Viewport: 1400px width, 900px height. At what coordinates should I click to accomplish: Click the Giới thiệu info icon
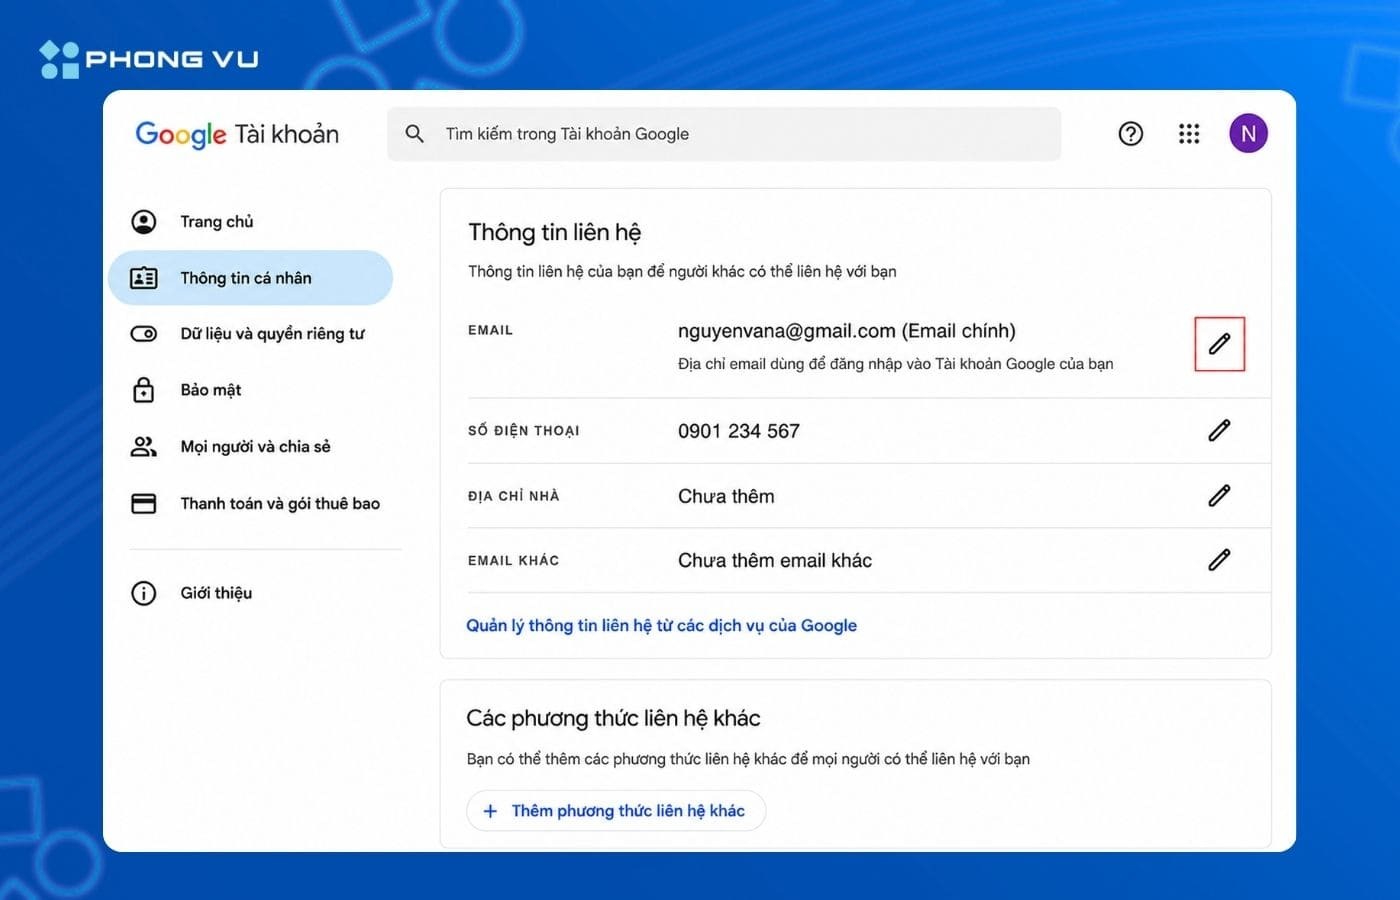click(x=144, y=593)
